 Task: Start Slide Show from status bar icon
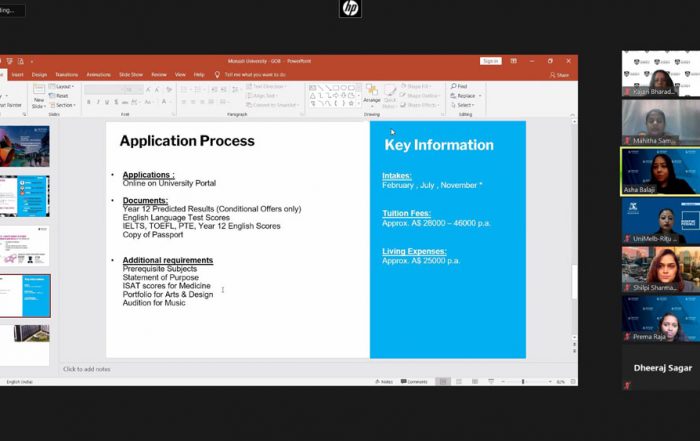[491, 382]
